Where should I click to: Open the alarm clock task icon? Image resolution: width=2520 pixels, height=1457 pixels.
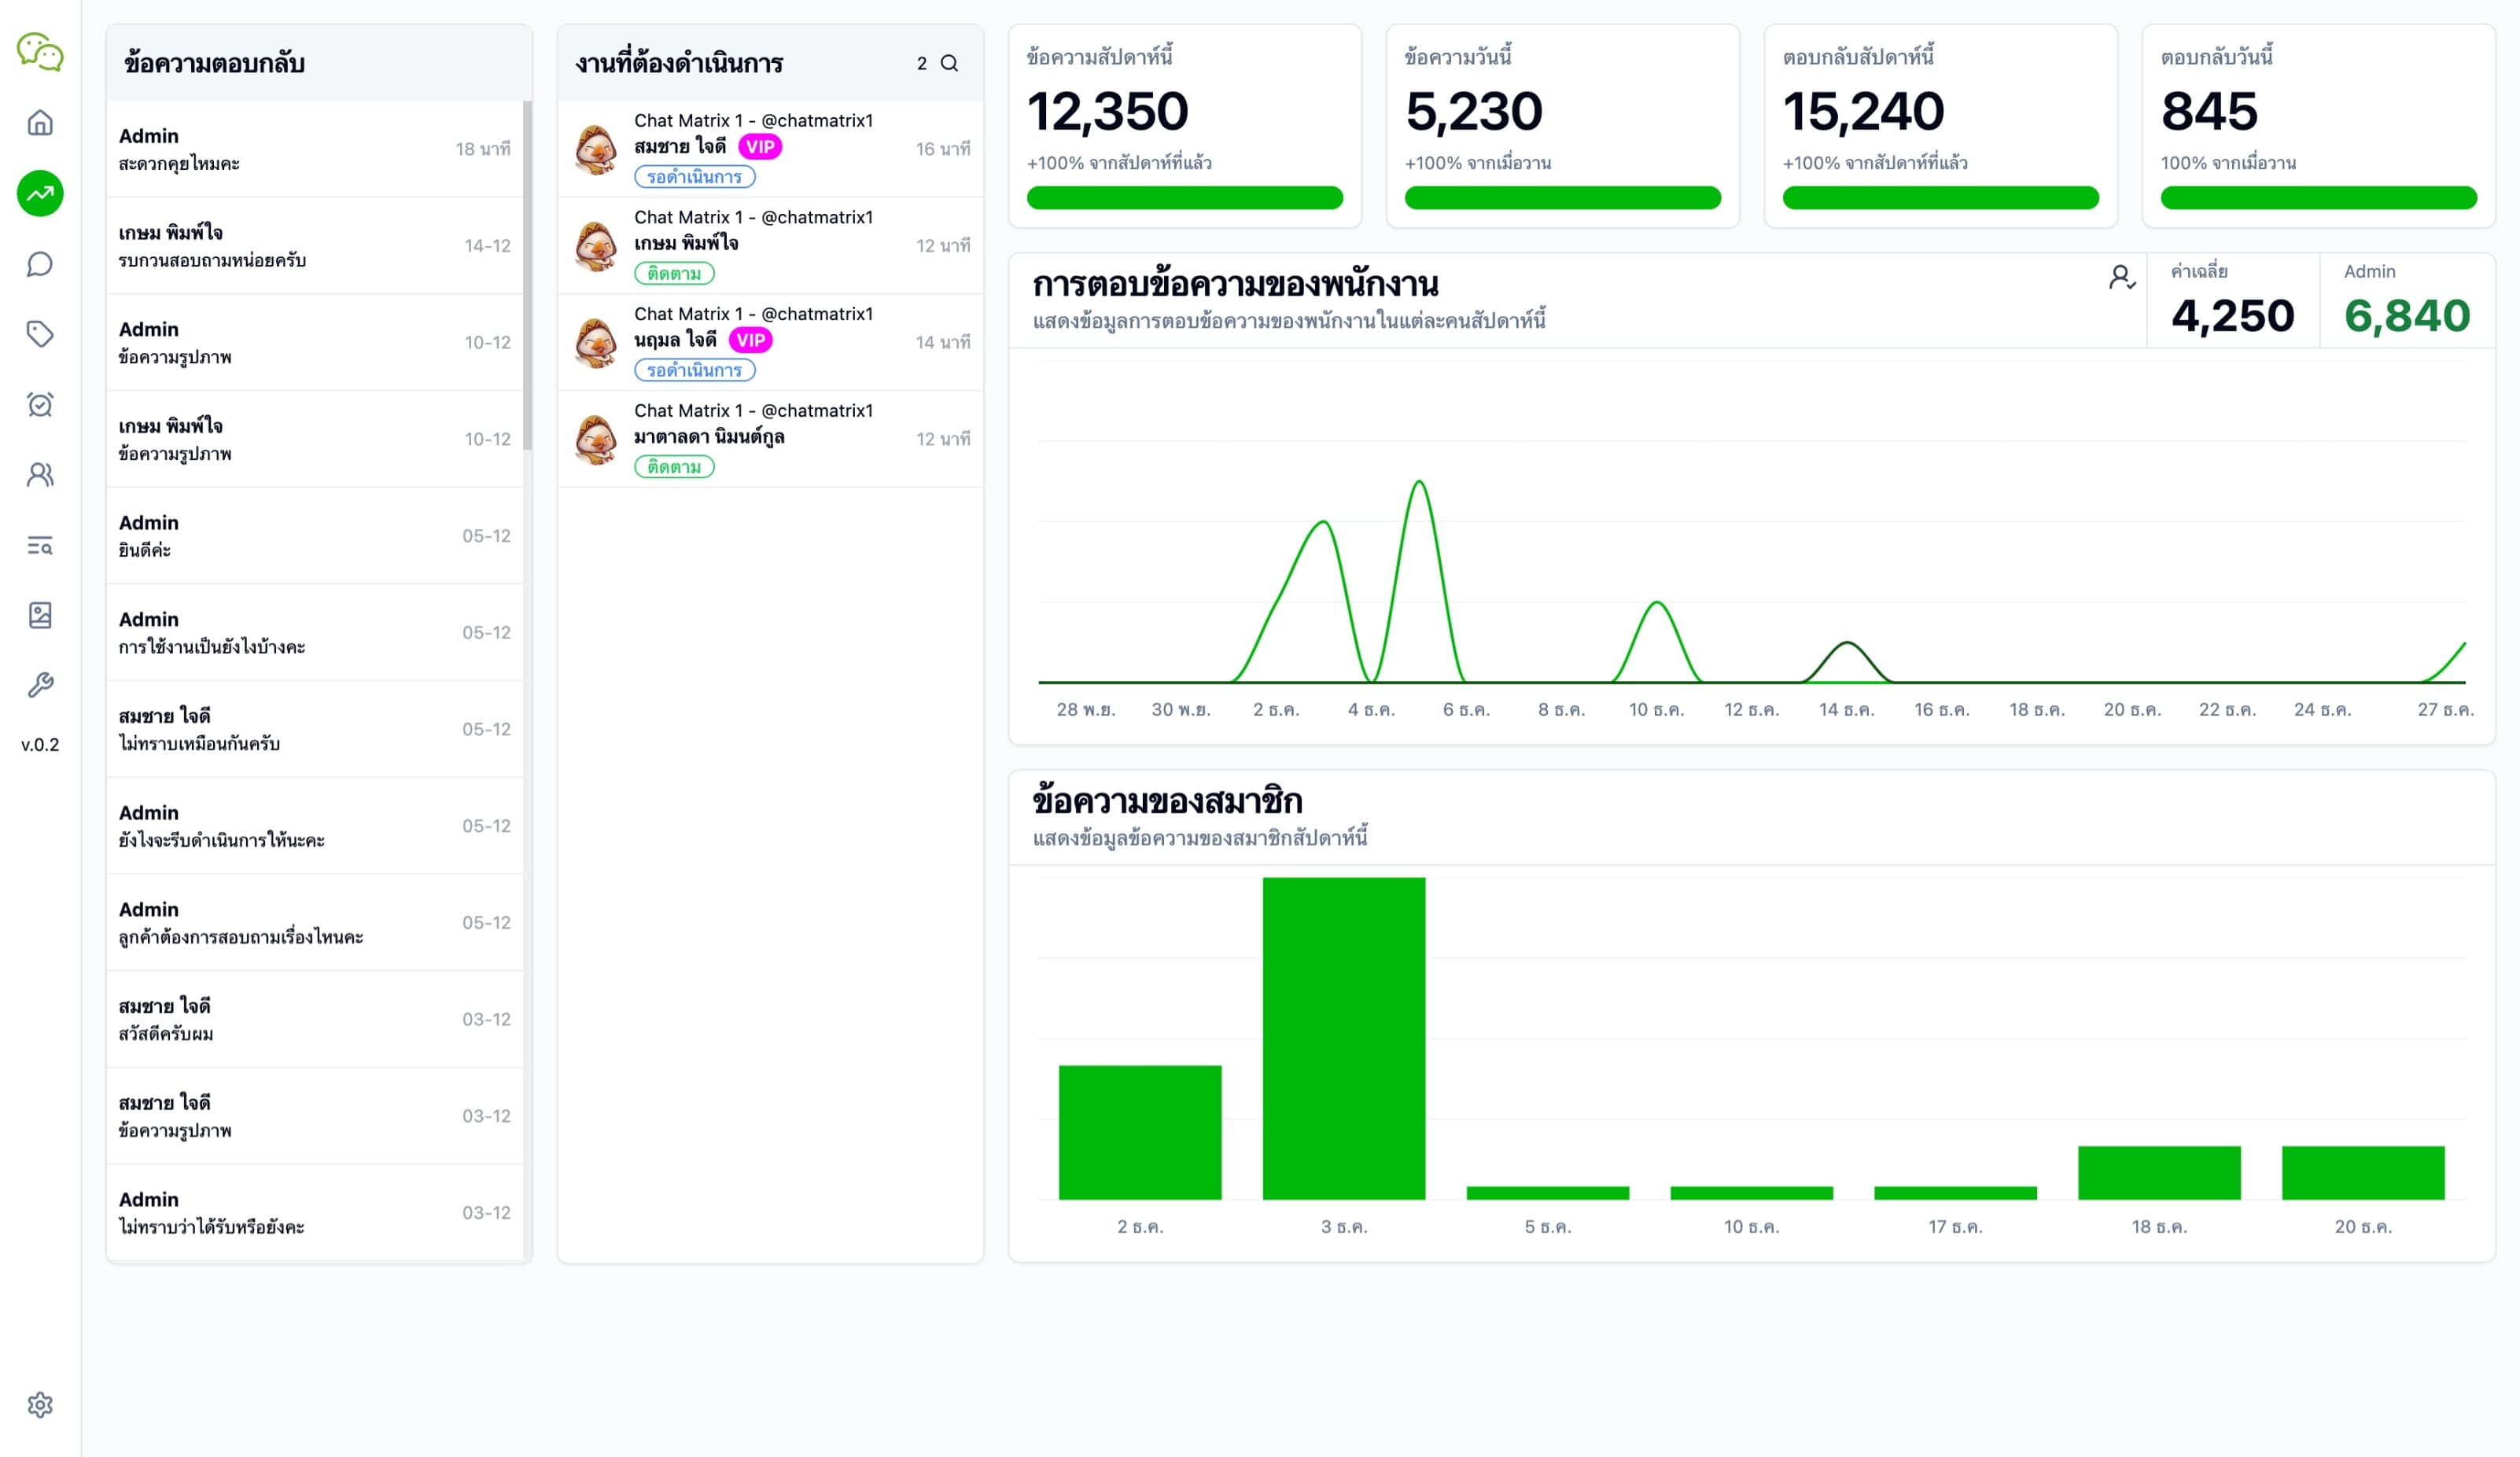[40, 404]
